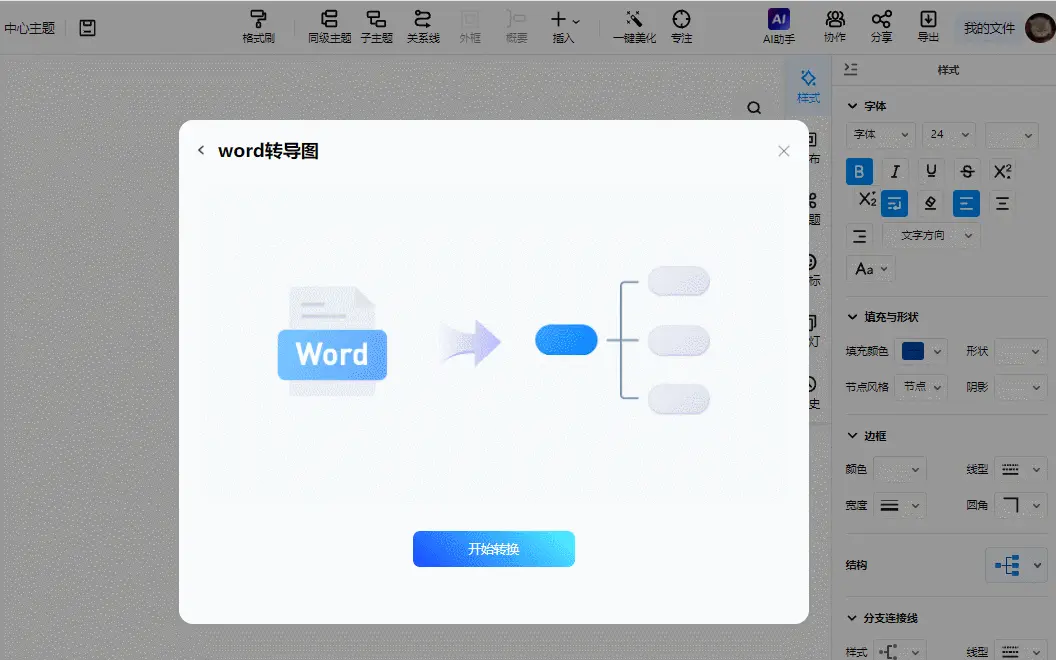Open the 圆角 corner radius dropdown
Viewport: 1056px width, 660px height.
point(1021,505)
